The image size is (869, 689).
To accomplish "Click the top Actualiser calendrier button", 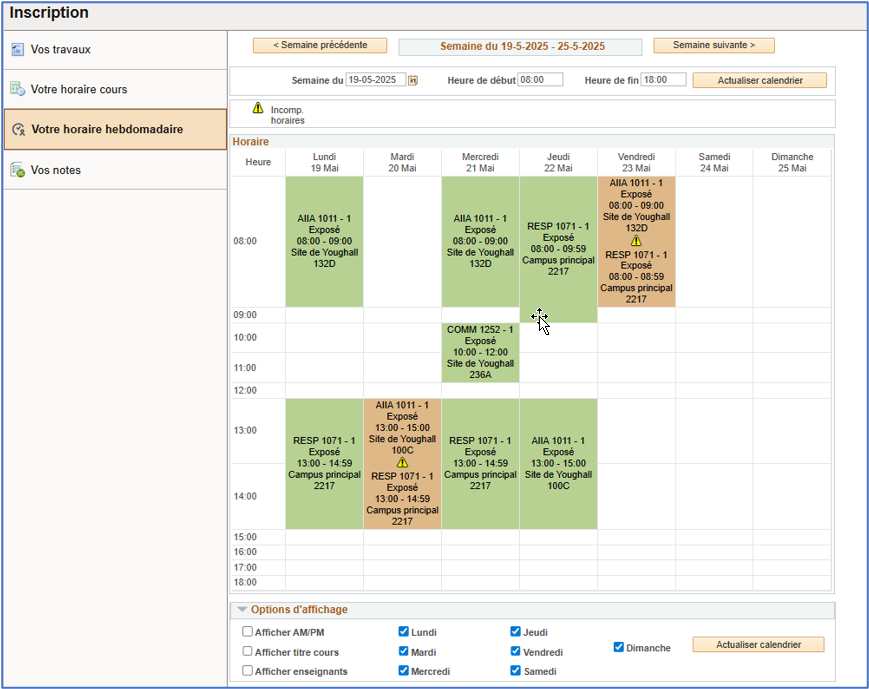I will [x=759, y=80].
